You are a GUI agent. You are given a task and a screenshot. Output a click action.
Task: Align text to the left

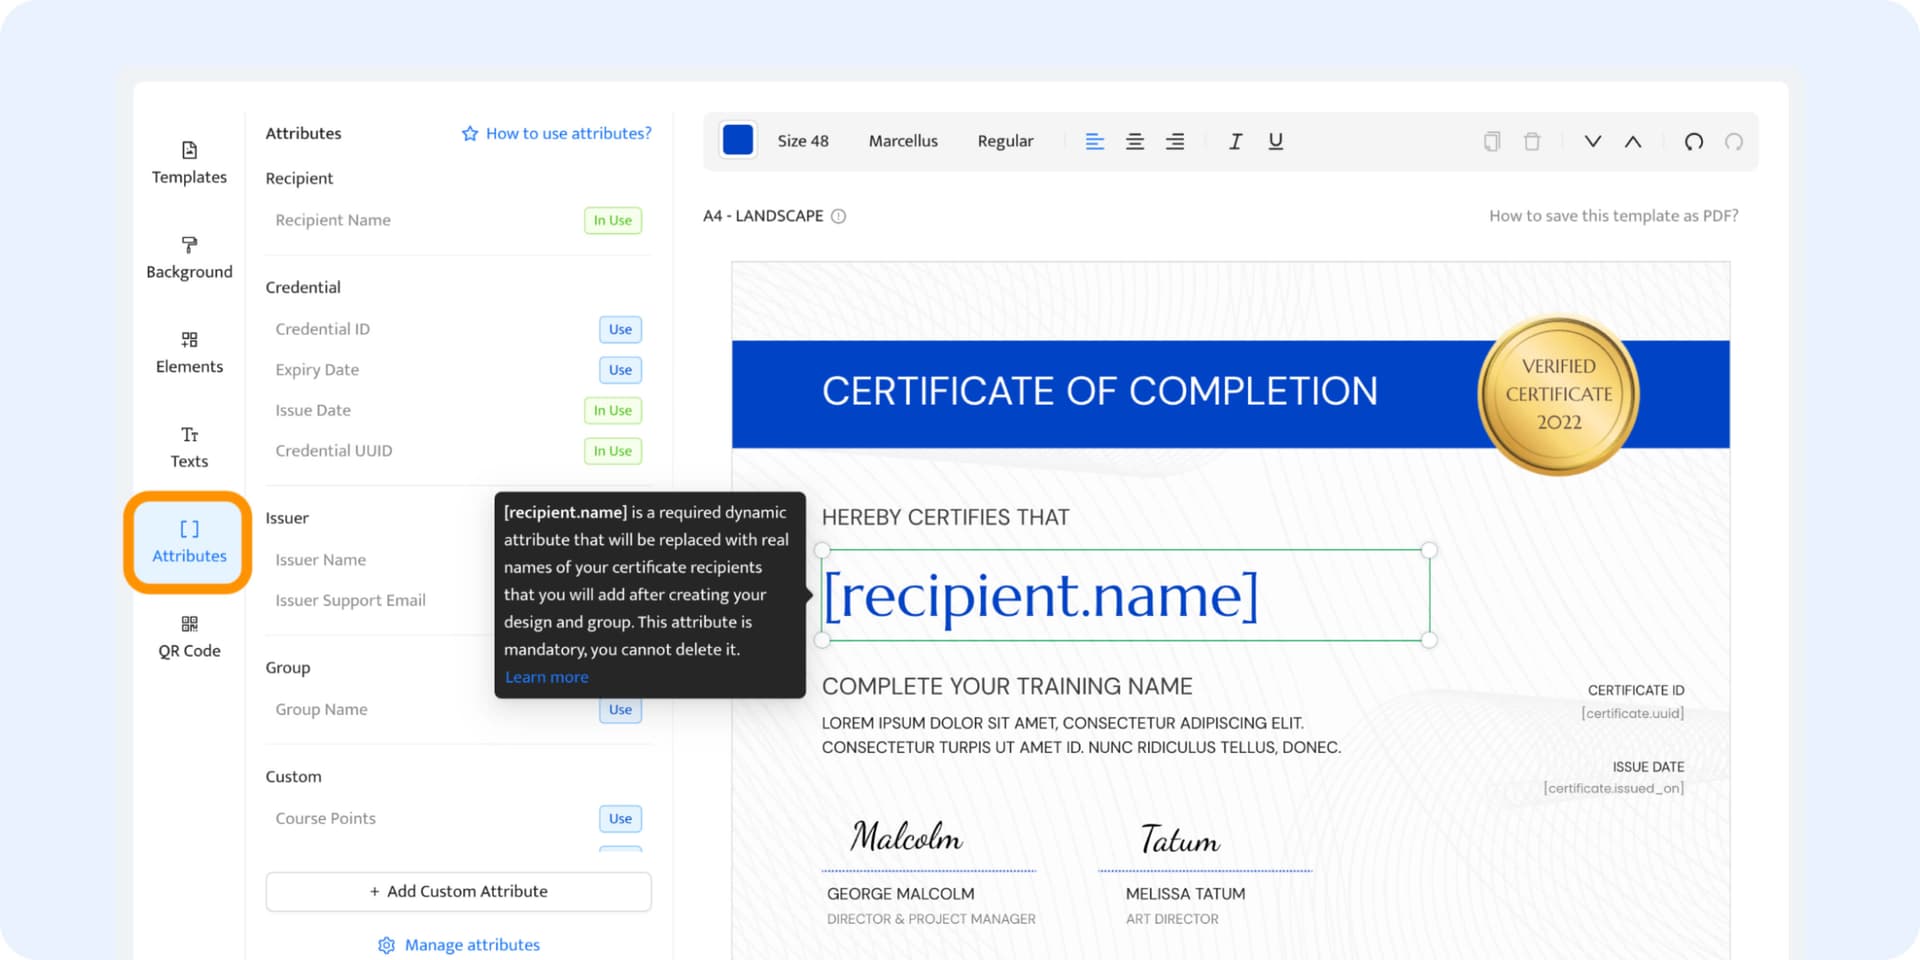1094,142
